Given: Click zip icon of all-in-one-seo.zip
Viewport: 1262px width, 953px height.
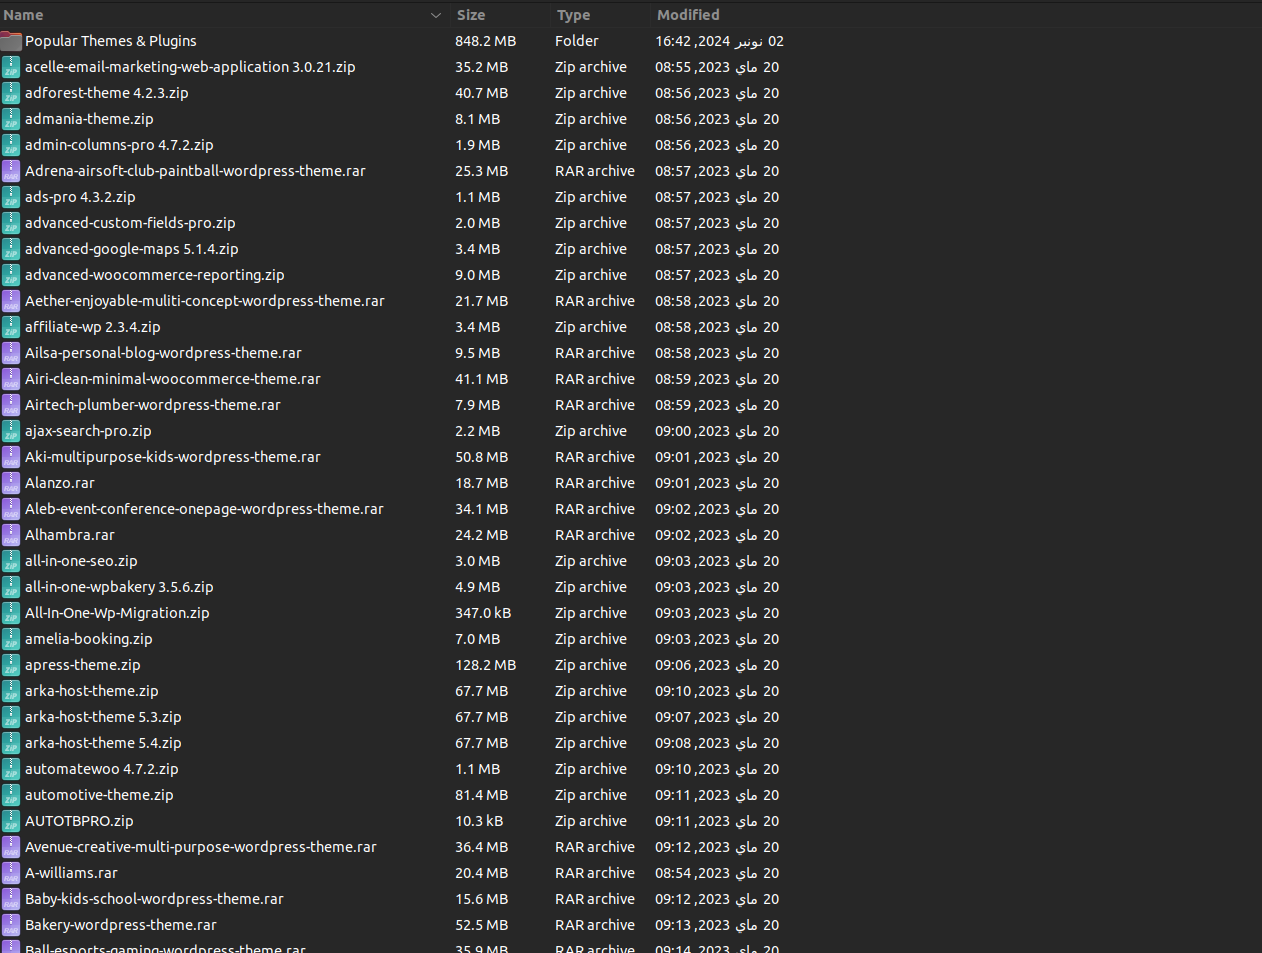Looking at the screenshot, I should click(x=11, y=561).
